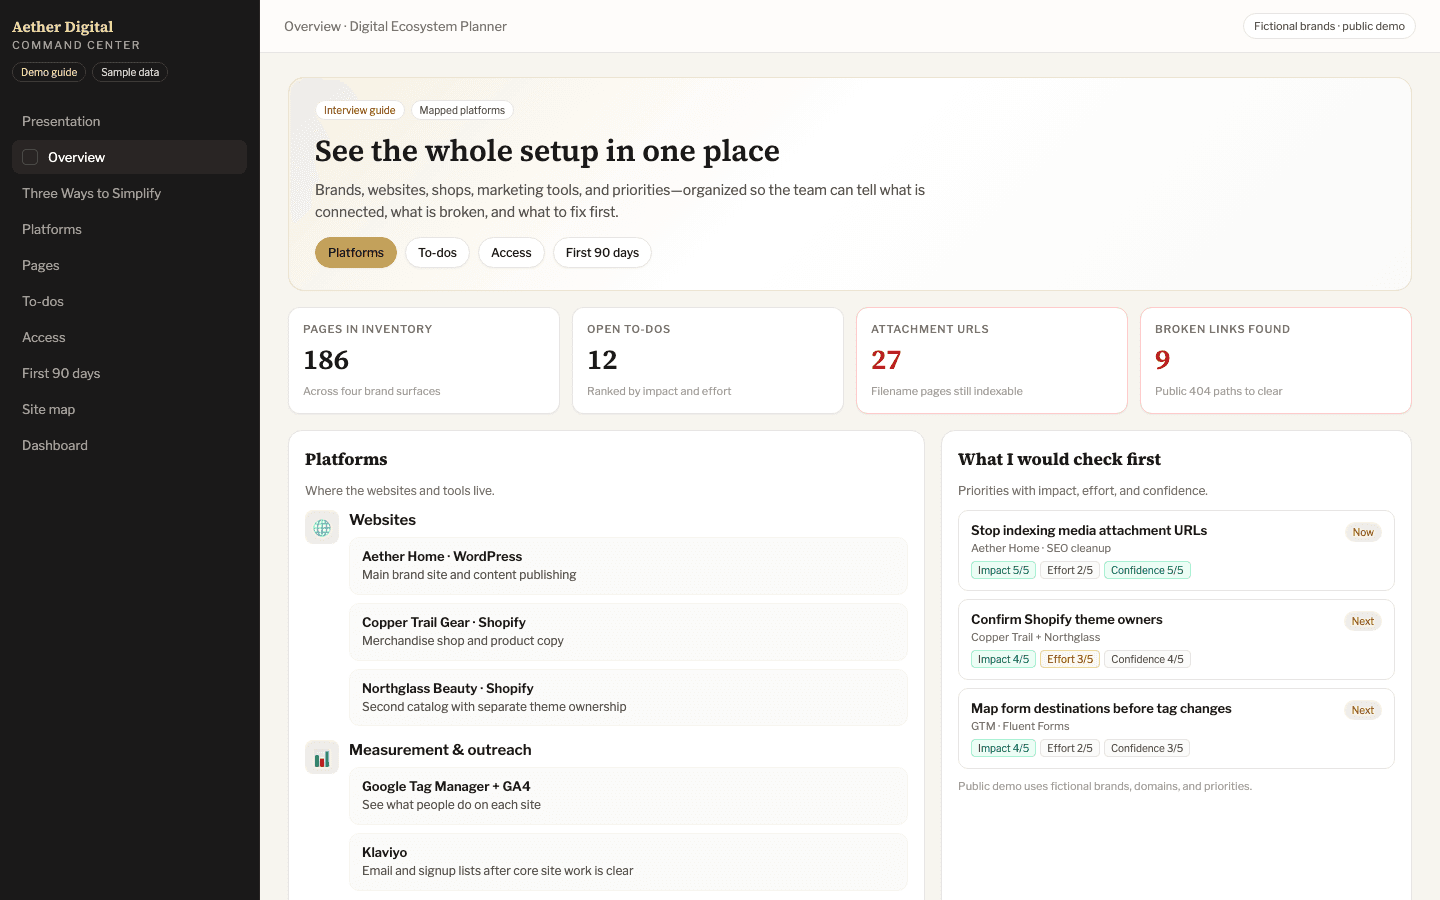
Task: Click the Demo guide pill
Action: pyautogui.click(x=49, y=72)
